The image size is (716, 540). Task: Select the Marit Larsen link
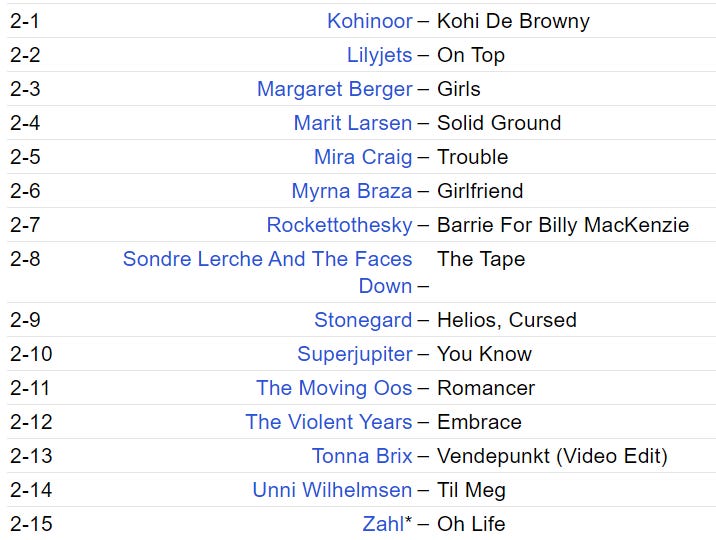352,123
